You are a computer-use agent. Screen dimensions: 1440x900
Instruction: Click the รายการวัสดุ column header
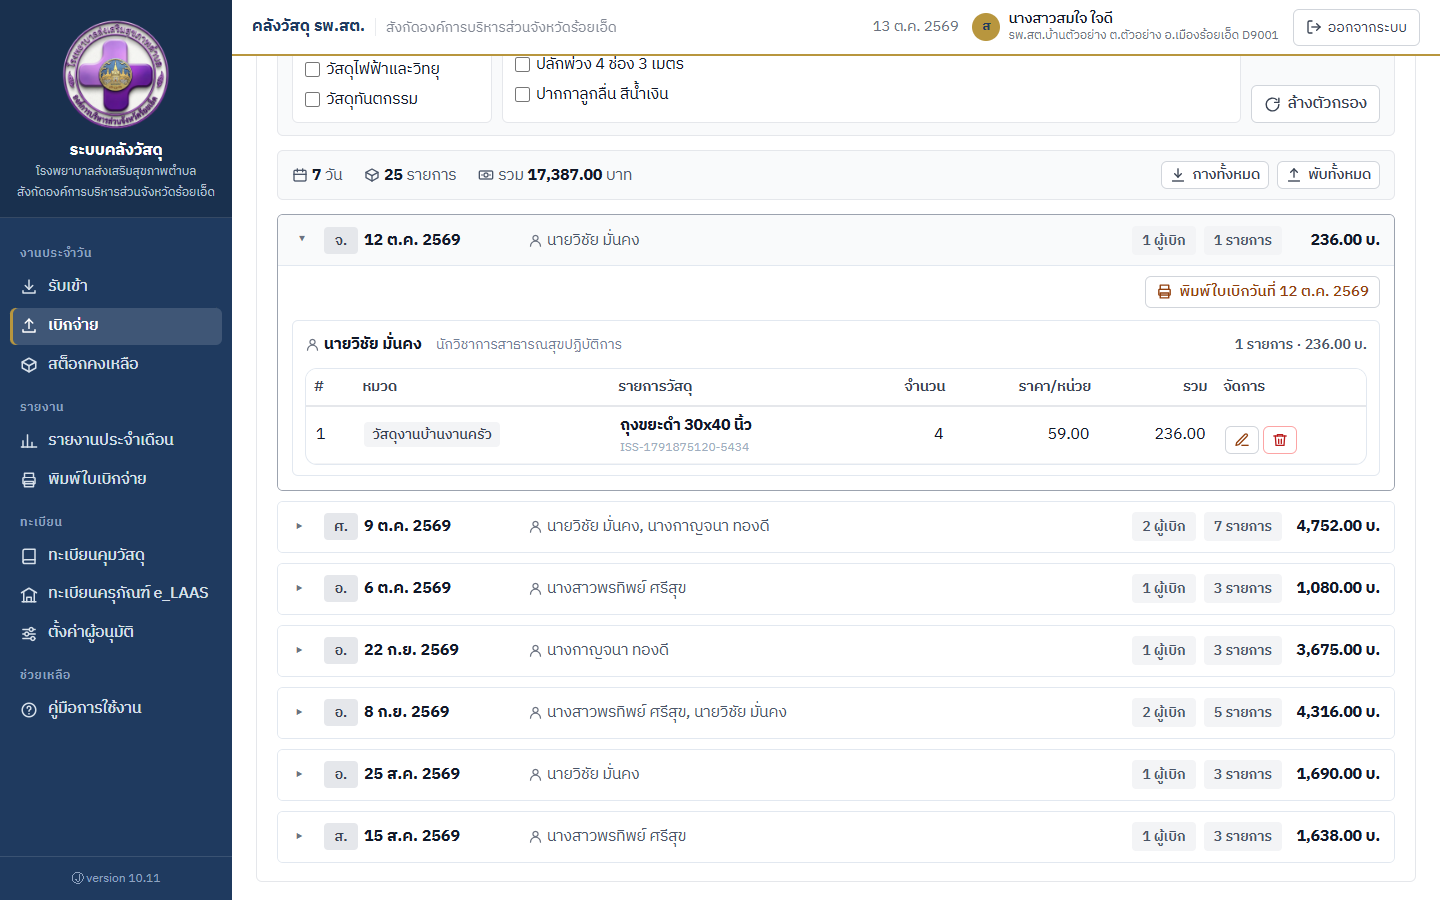(655, 386)
